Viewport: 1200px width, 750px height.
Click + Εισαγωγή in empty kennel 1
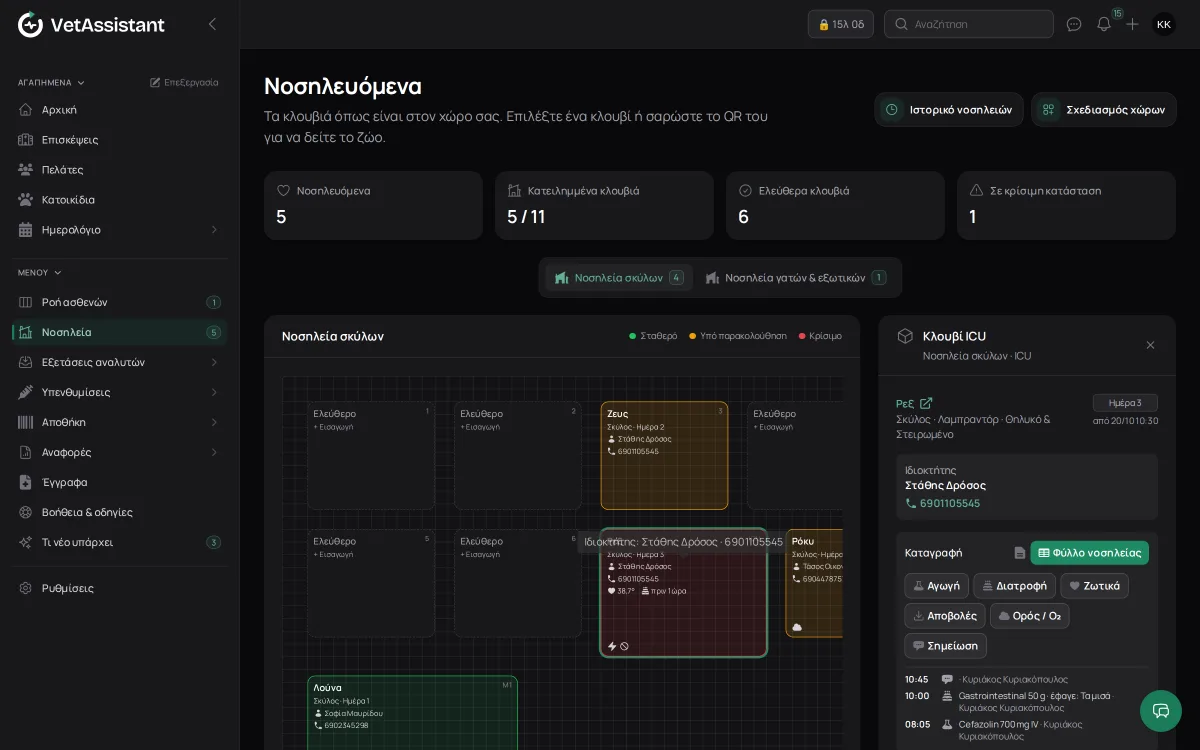(x=333, y=427)
